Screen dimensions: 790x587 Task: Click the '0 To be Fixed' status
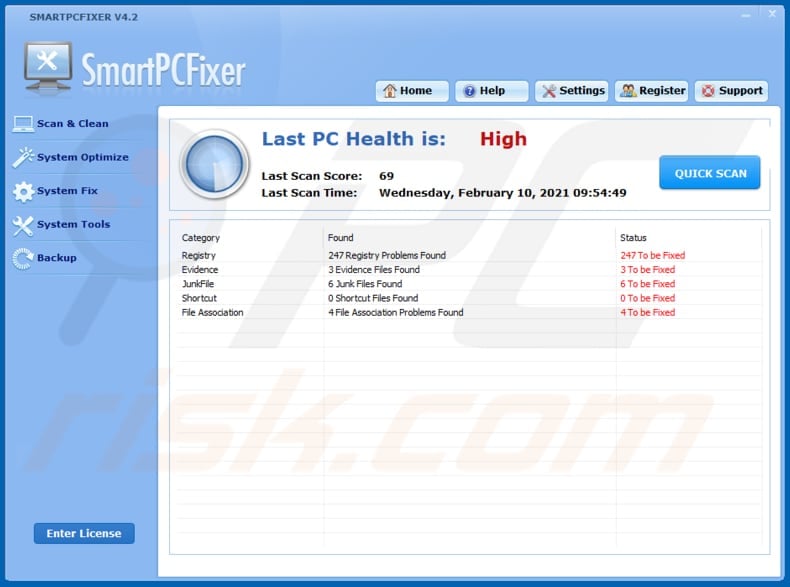click(x=647, y=298)
